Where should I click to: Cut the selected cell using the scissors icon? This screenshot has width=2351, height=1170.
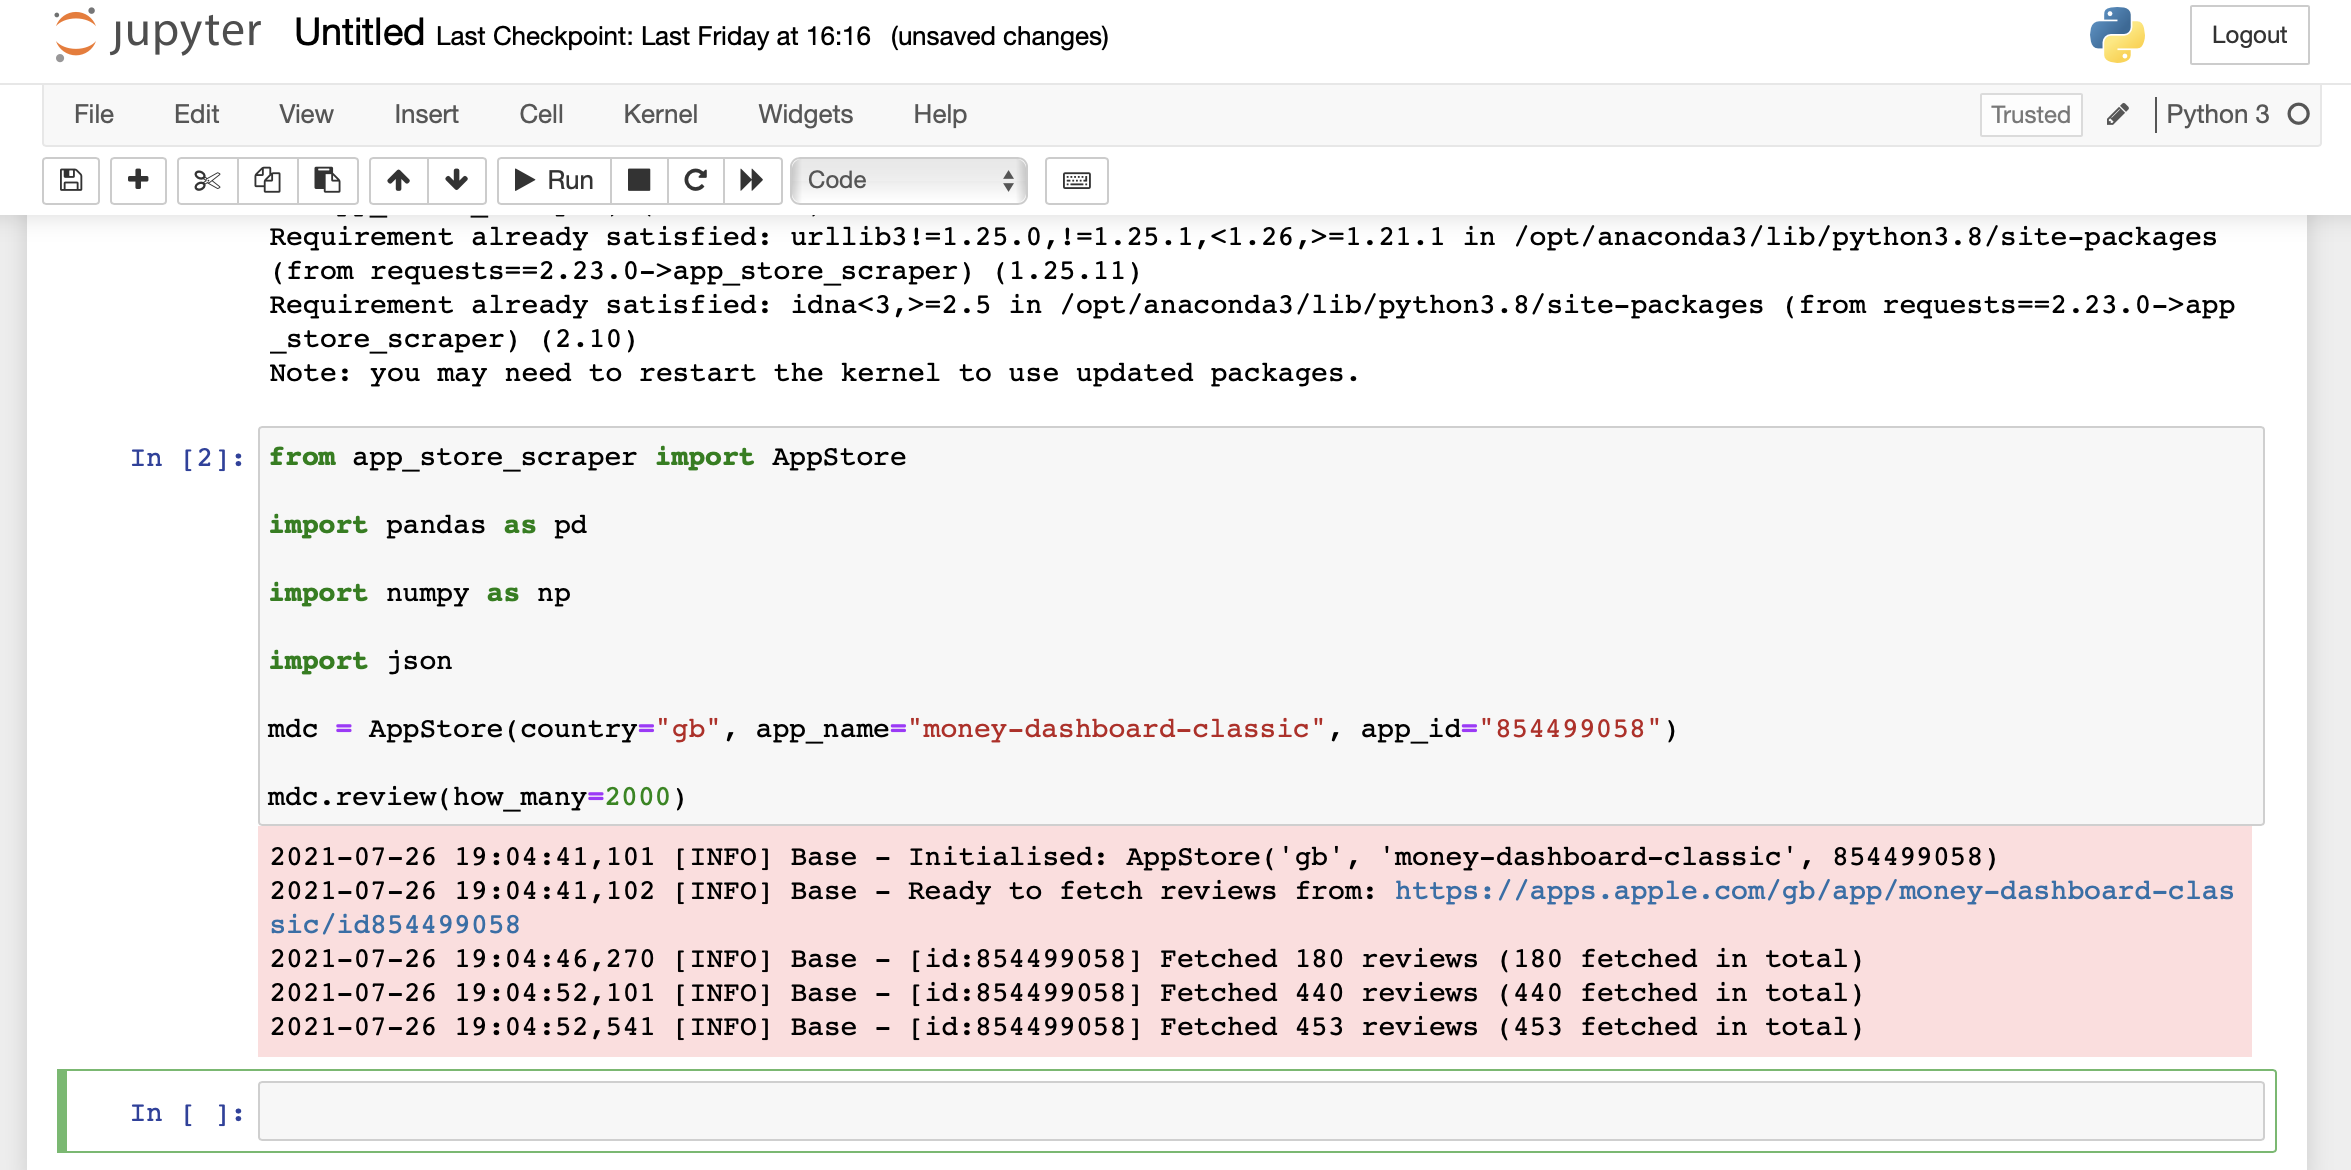click(206, 181)
